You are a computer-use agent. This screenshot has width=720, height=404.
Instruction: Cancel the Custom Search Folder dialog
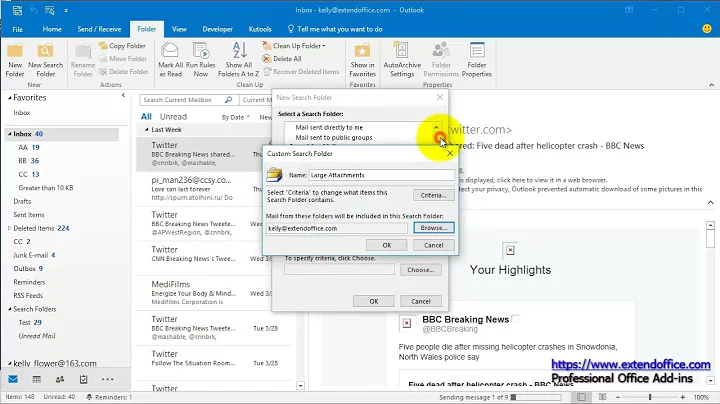click(433, 245)
